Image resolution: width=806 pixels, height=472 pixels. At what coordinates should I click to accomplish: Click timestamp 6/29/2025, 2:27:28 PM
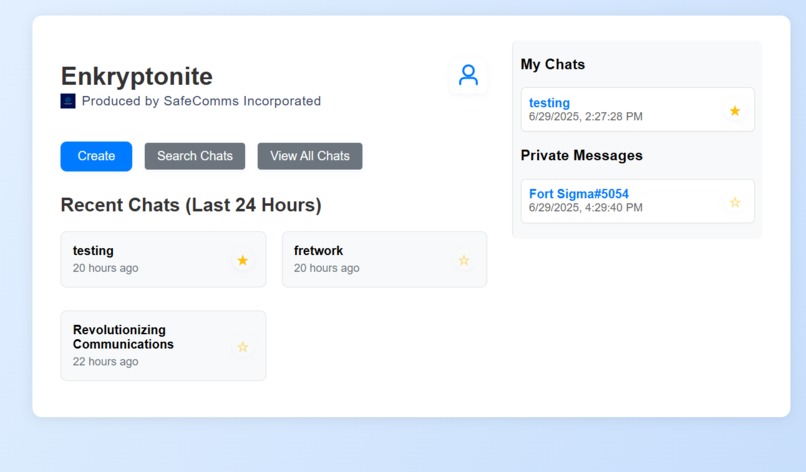pos(585,117)
